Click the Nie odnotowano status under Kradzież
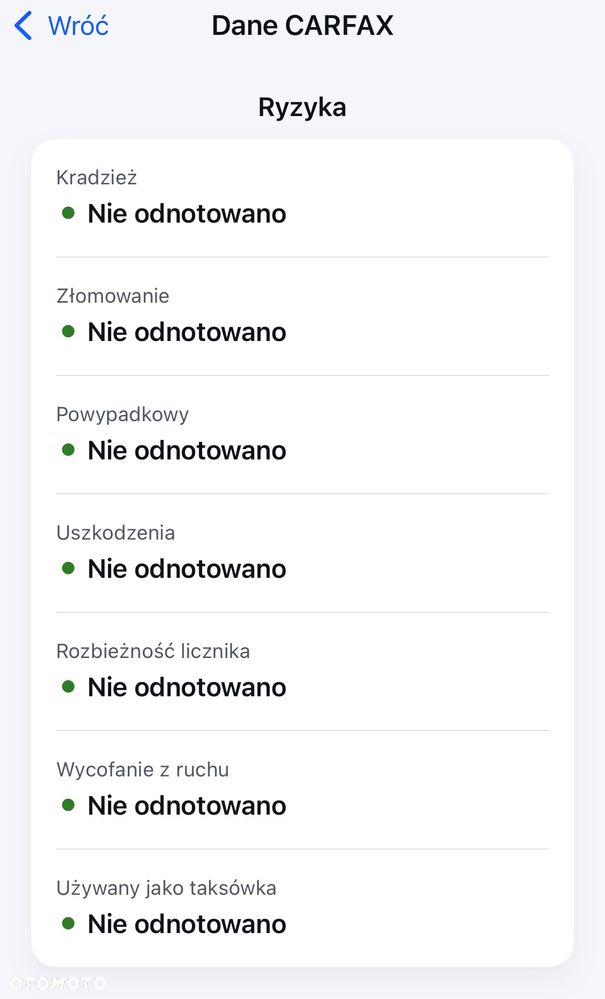This screenshot has height=999, width=605. [x=186, y=213]
